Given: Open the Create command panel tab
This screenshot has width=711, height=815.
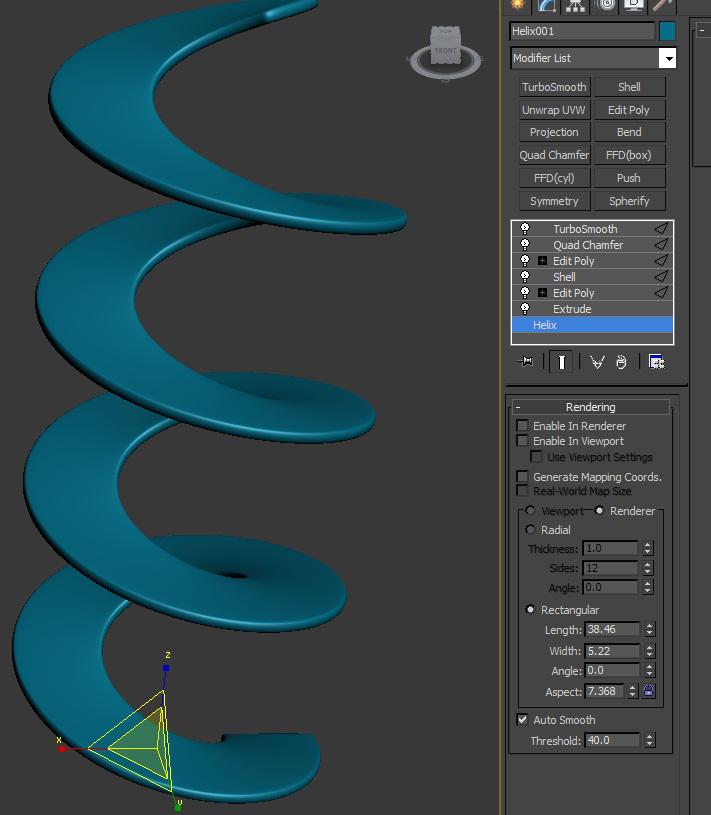Looking at the screenshot, I should tap(517, 5).
